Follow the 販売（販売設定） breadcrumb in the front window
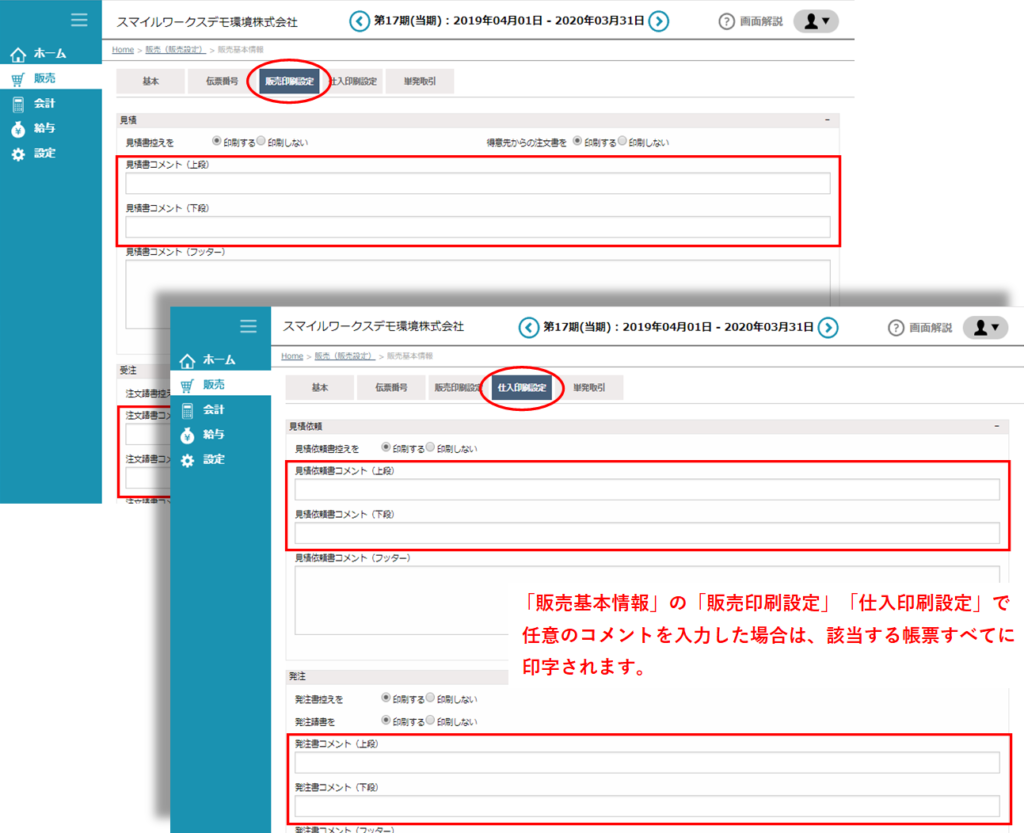This screenshot has height=833, width=1024. (x=345, y=356)
